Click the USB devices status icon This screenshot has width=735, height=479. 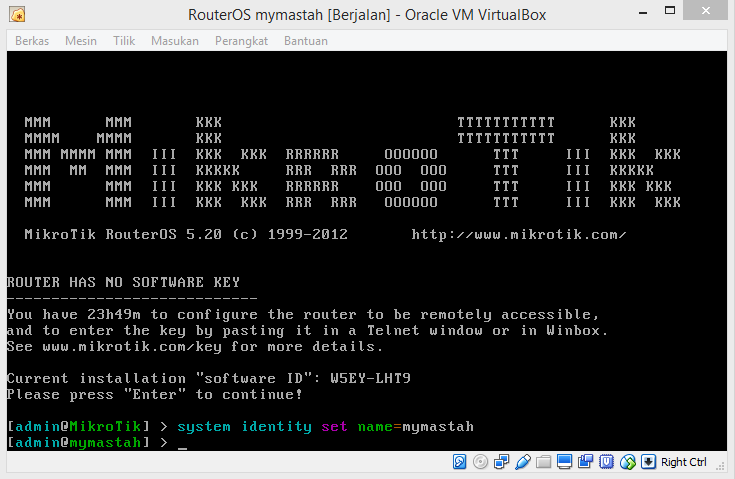click(x=522, y=462)
